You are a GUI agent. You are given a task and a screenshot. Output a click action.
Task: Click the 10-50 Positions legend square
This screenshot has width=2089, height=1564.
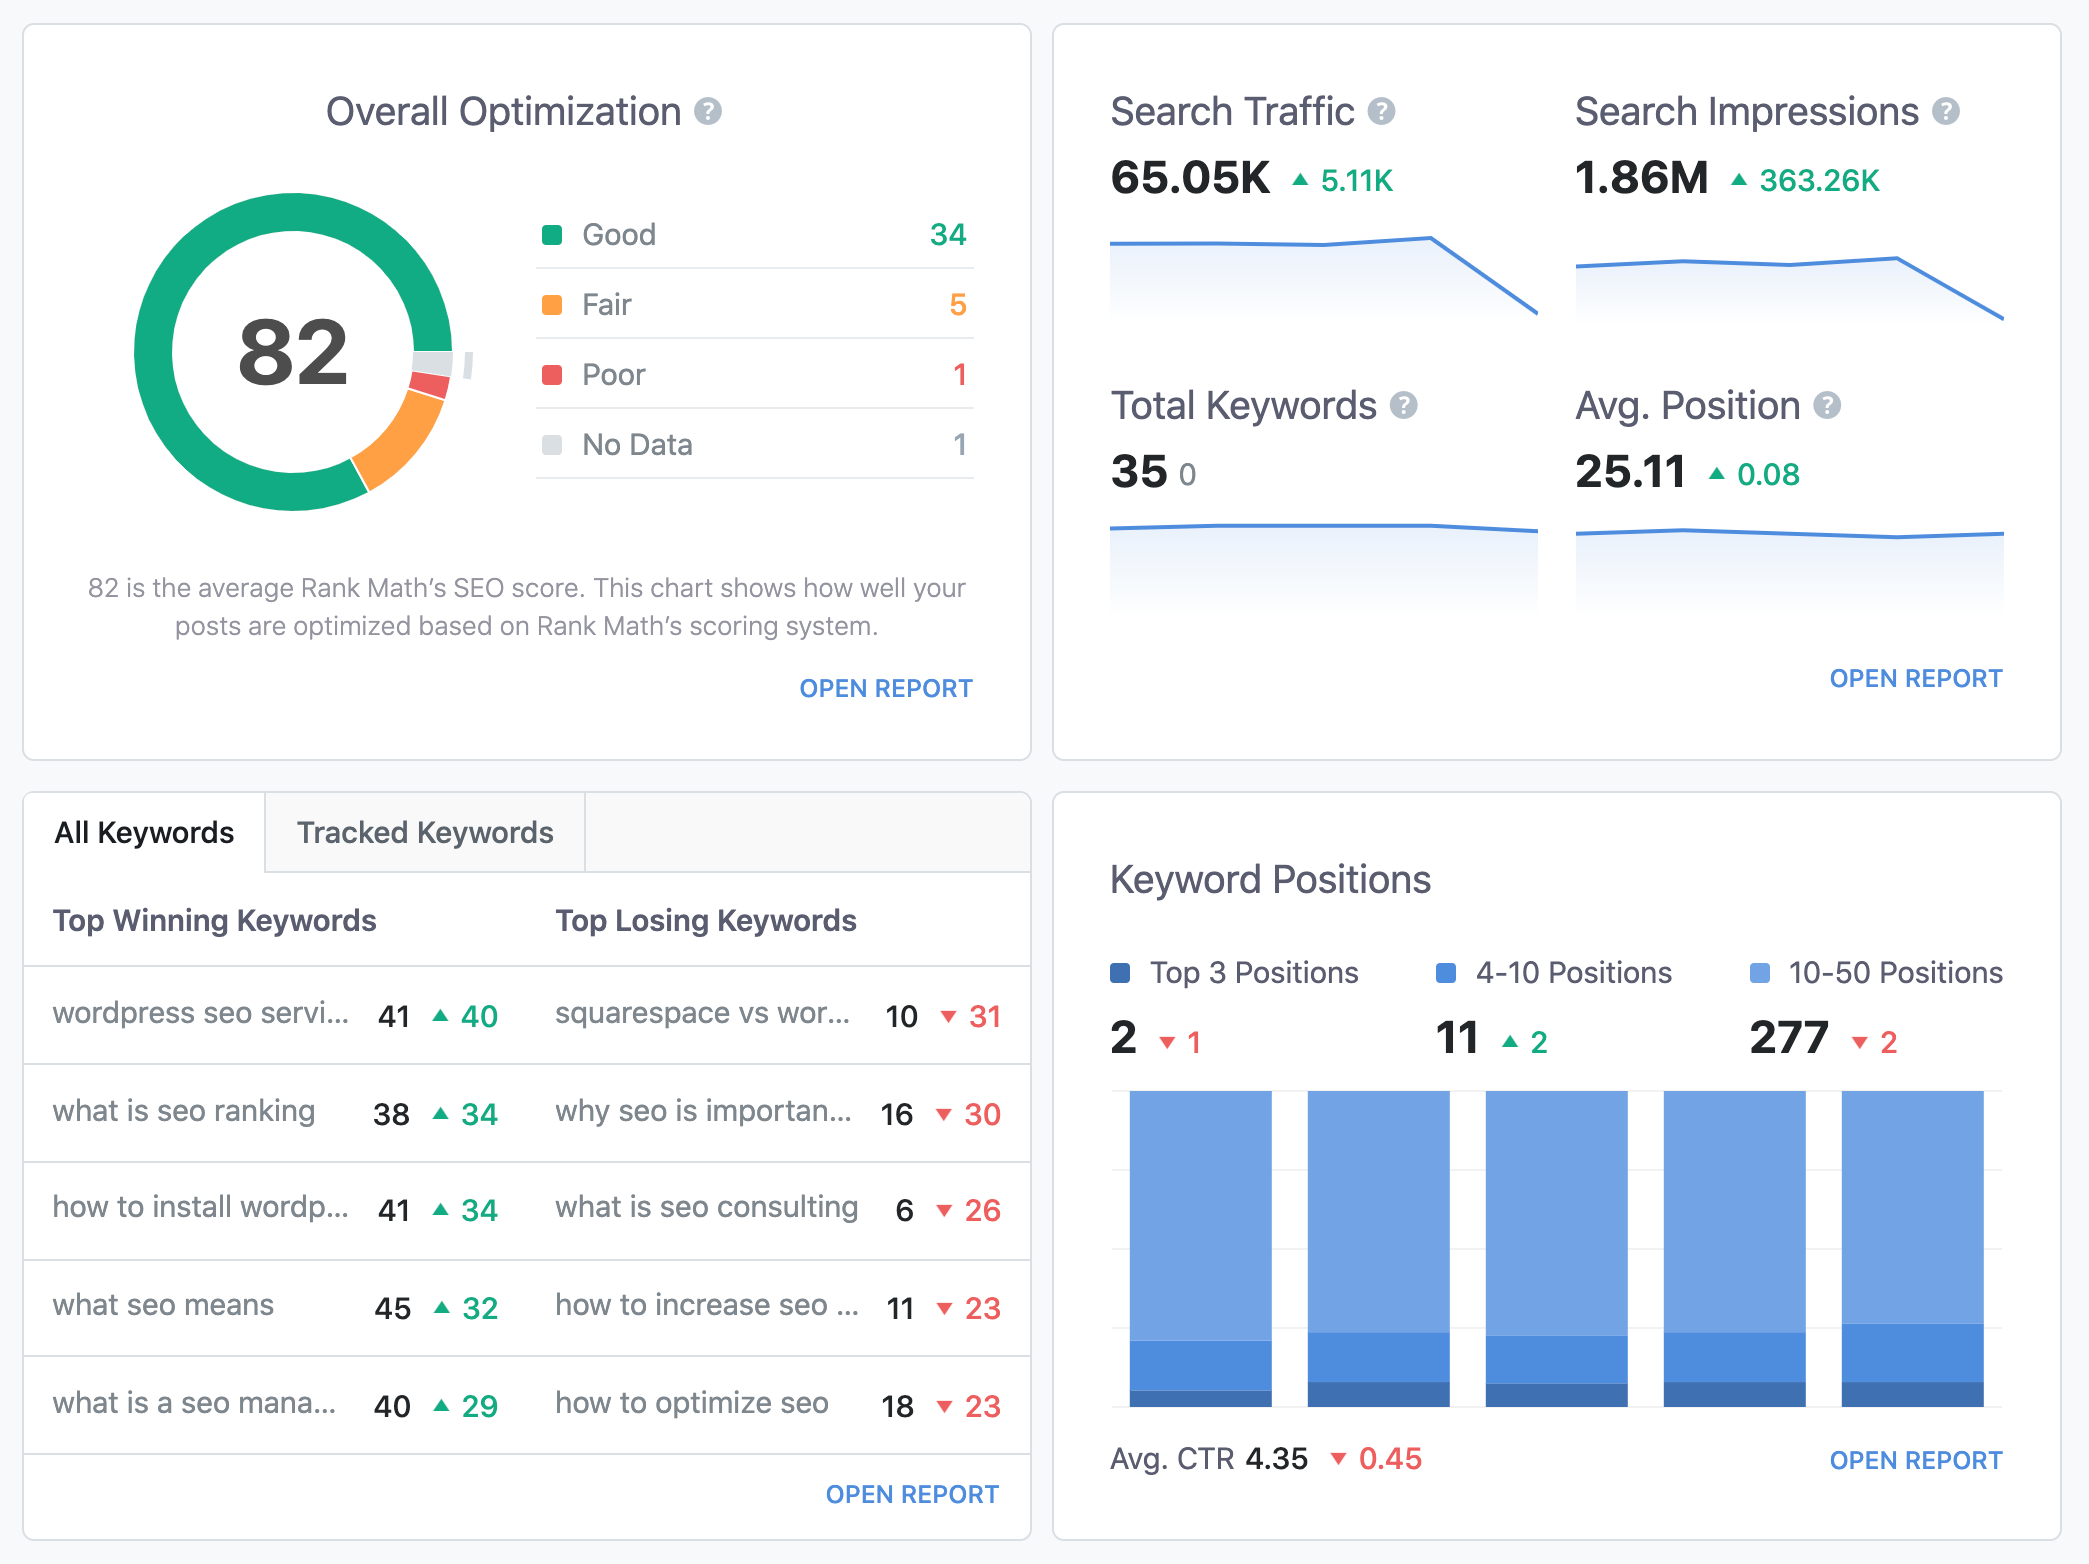(1760, 973)
